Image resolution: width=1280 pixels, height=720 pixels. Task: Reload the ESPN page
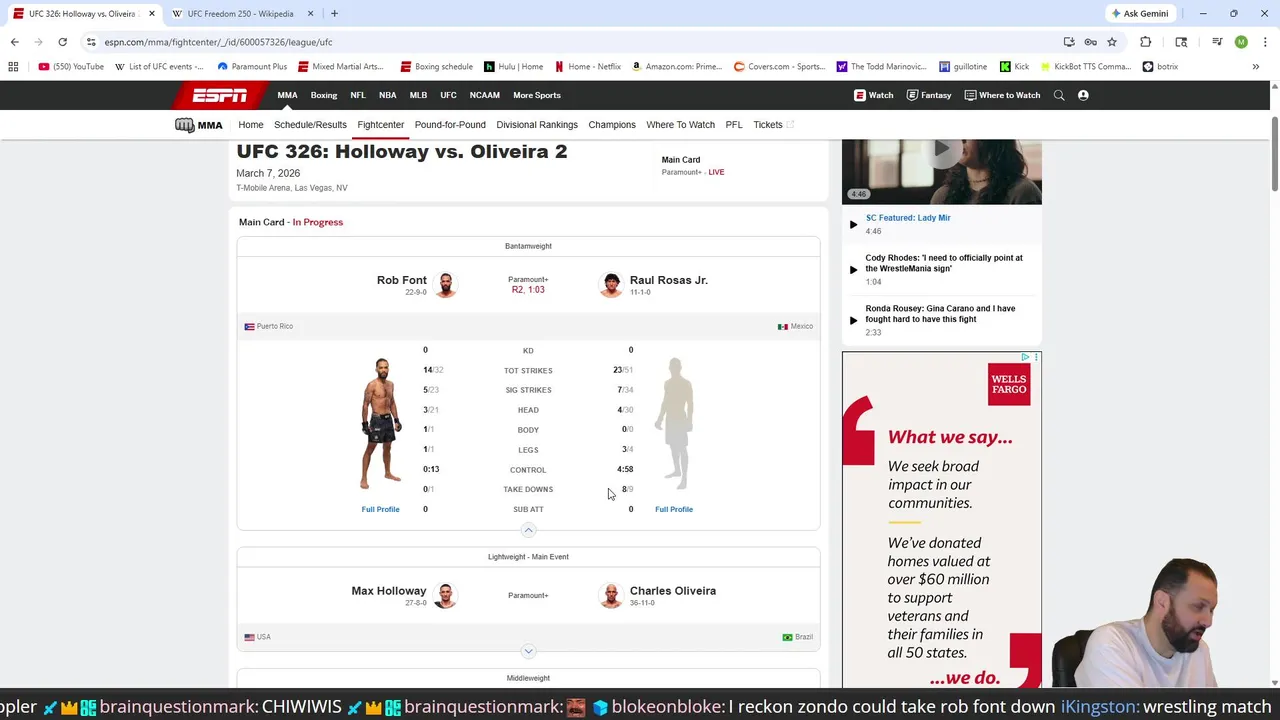click(x=62, y=42)
